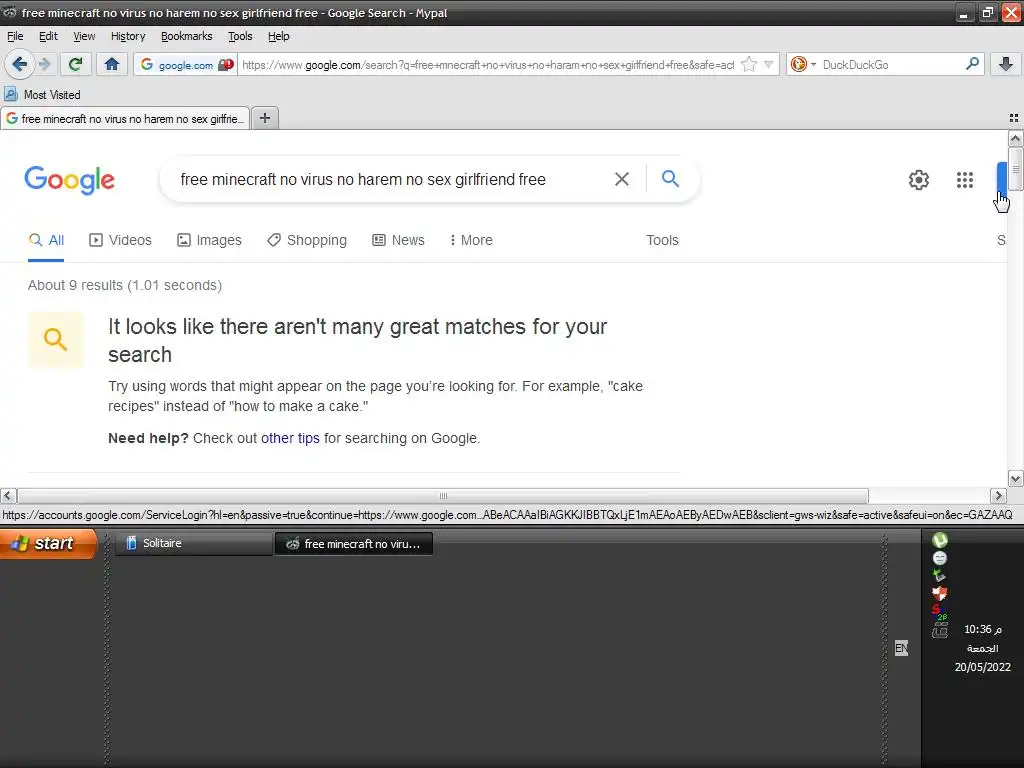The image size is (1024, 768).
Task: Click the vertical scrollbar down arrow
Action: [x=1015, y=479]
